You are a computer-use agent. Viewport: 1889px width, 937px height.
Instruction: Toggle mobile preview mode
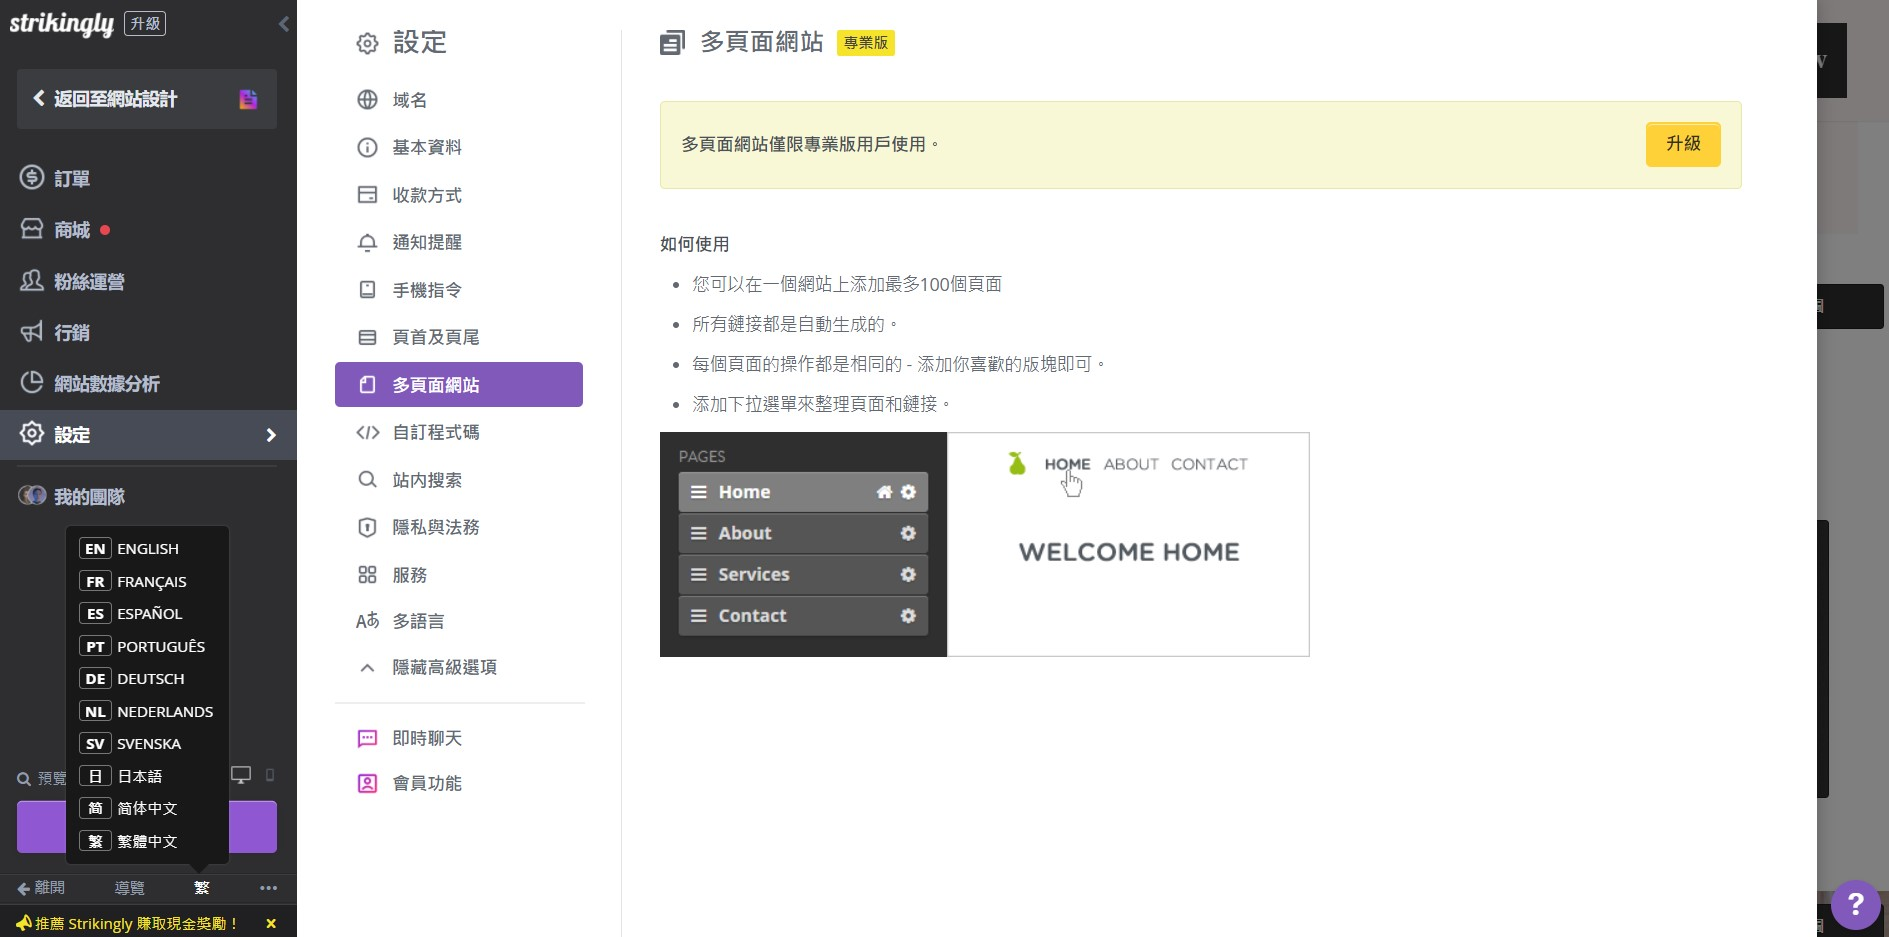(x=268, y=775)
